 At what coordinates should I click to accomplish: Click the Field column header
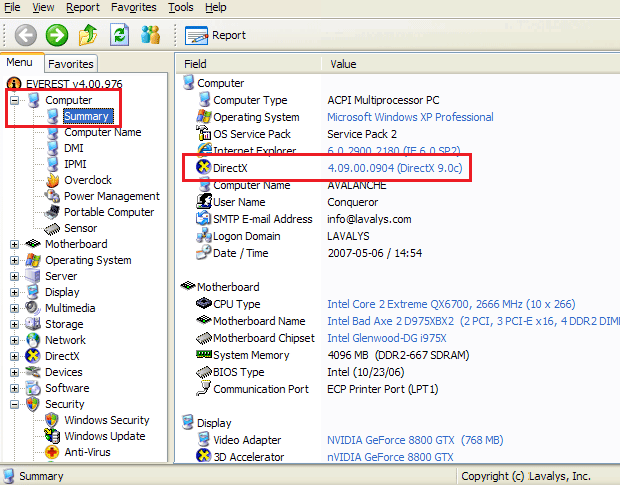coord(196,64)
